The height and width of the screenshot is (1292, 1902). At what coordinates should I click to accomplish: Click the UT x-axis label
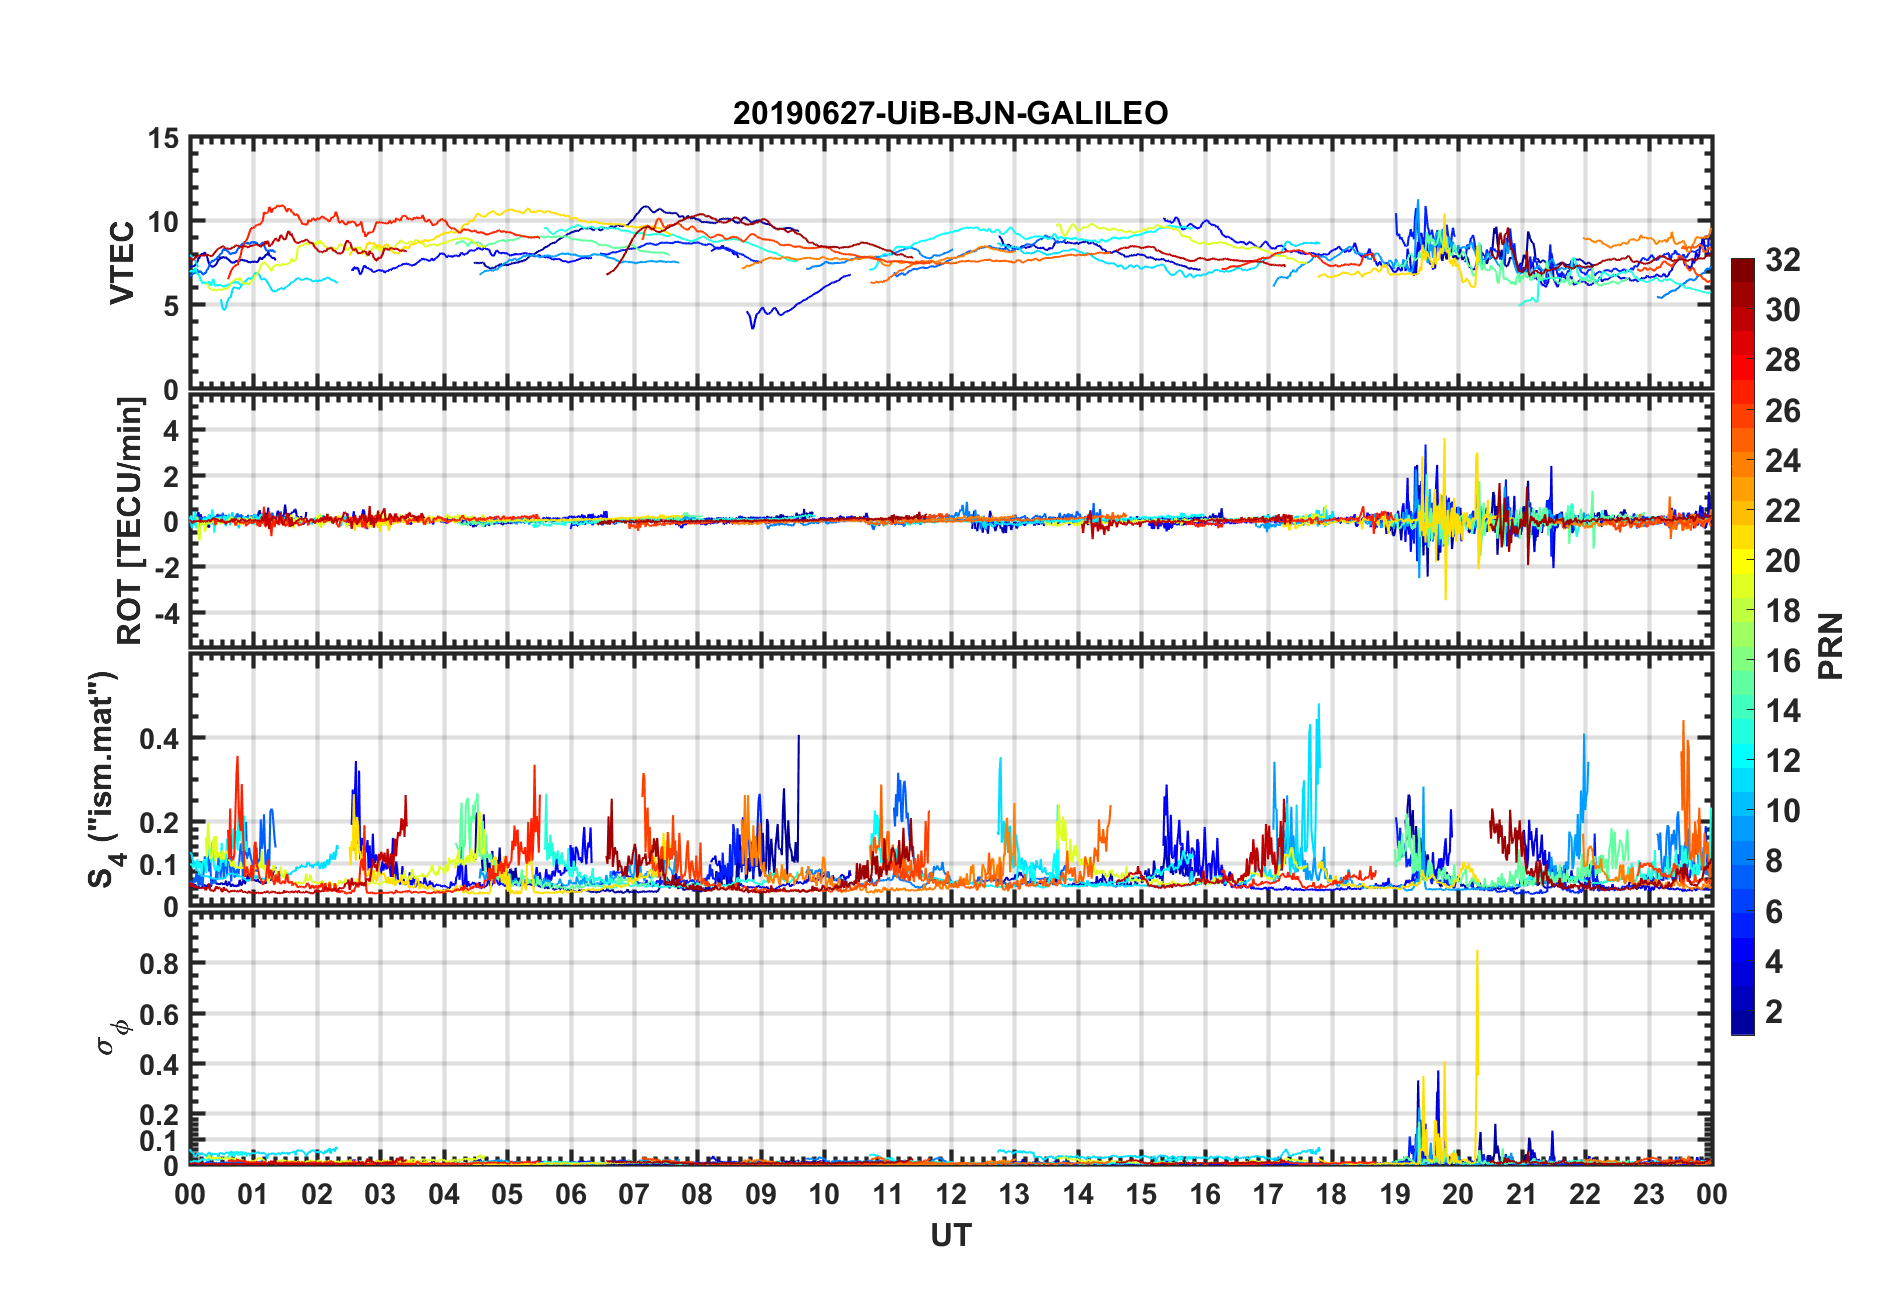coord(950,1236)
